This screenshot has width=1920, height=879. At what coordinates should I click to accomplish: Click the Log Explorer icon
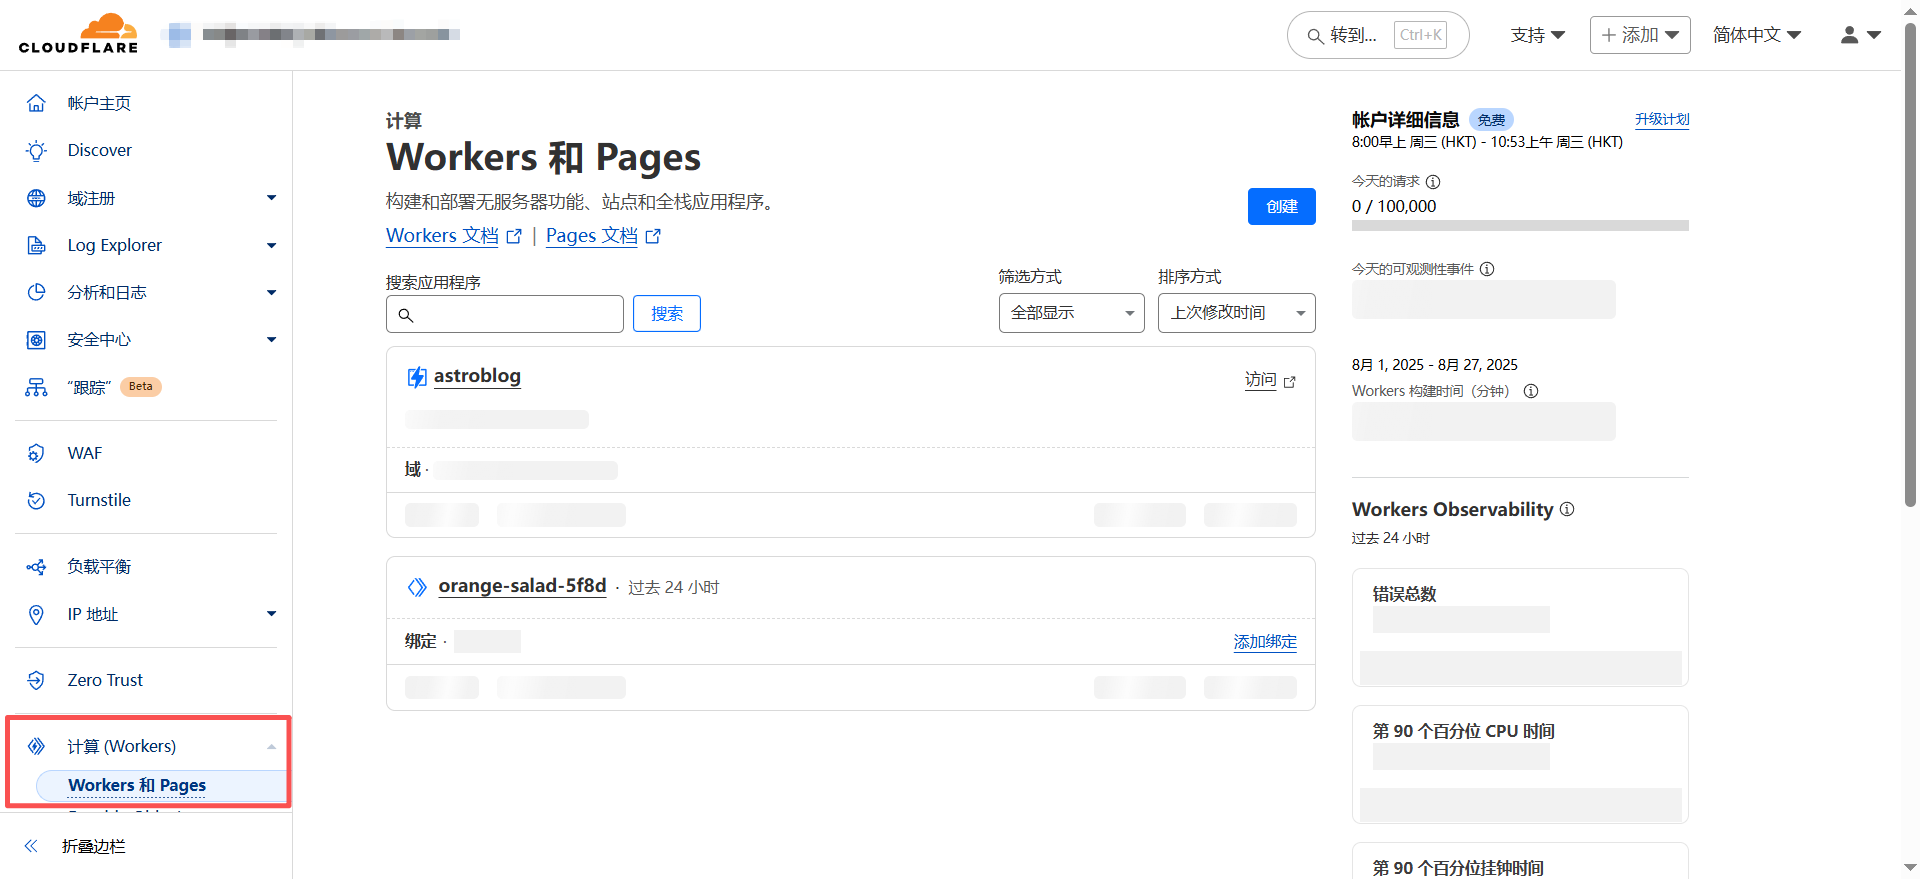(x=36, y=245)
